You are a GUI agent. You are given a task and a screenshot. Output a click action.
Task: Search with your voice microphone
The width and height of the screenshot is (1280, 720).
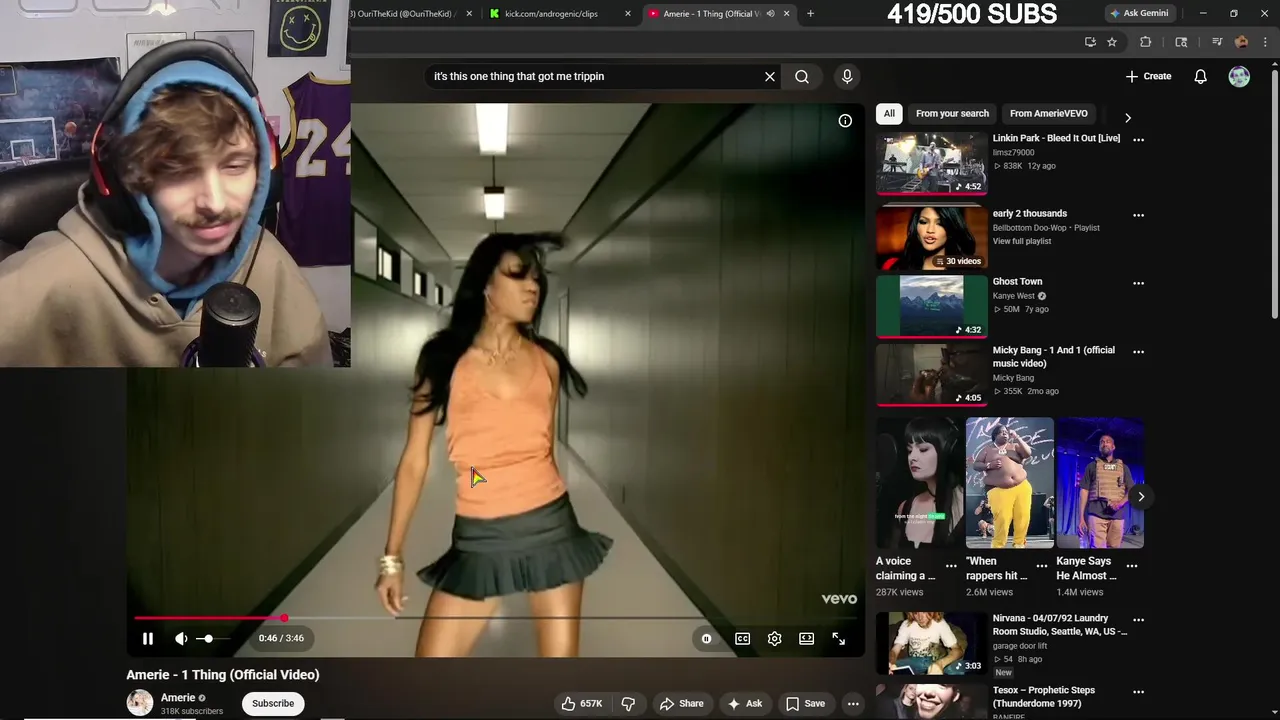pyautogui.click(x=847, y=76)
